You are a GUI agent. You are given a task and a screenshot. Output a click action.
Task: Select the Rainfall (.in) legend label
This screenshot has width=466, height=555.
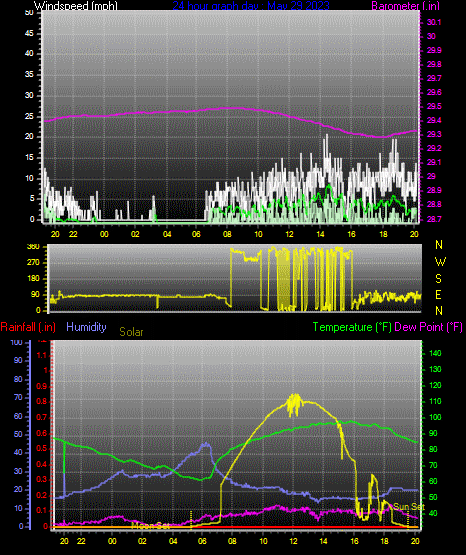click(28, 327)
